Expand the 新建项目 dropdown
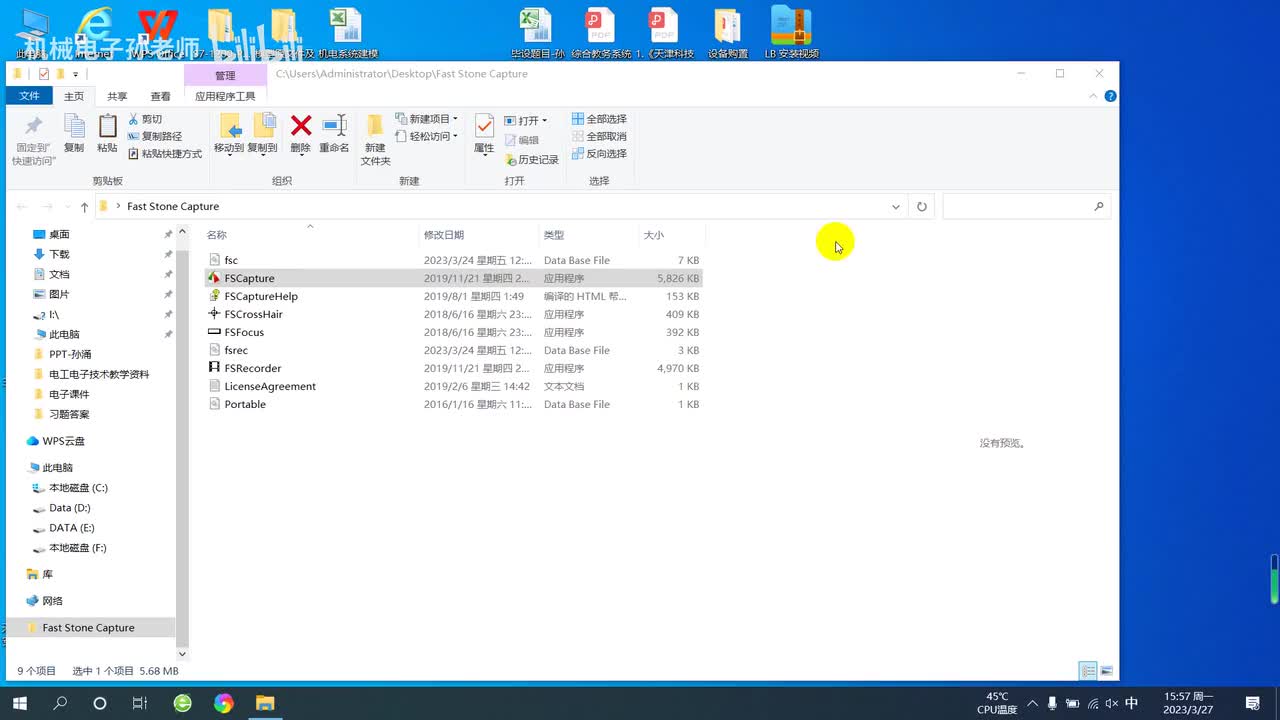 pos(427,119)
